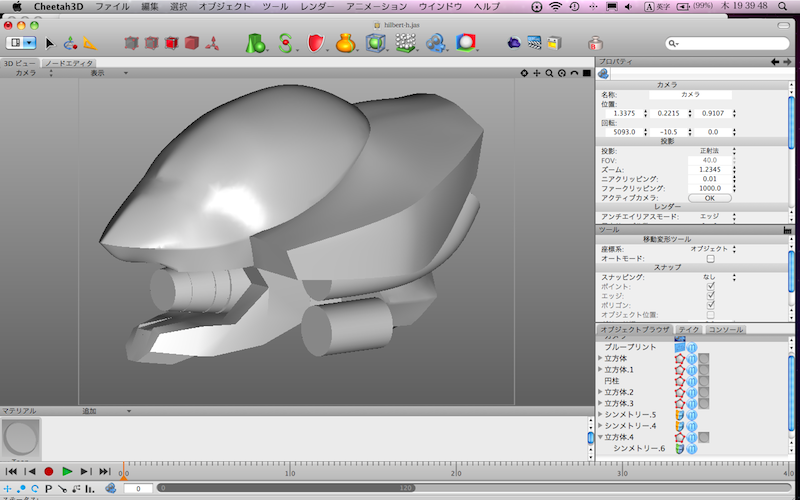Click the magnifier zoom icon in viewport
This screenshot has height=500, width=800.
[549, 73]
